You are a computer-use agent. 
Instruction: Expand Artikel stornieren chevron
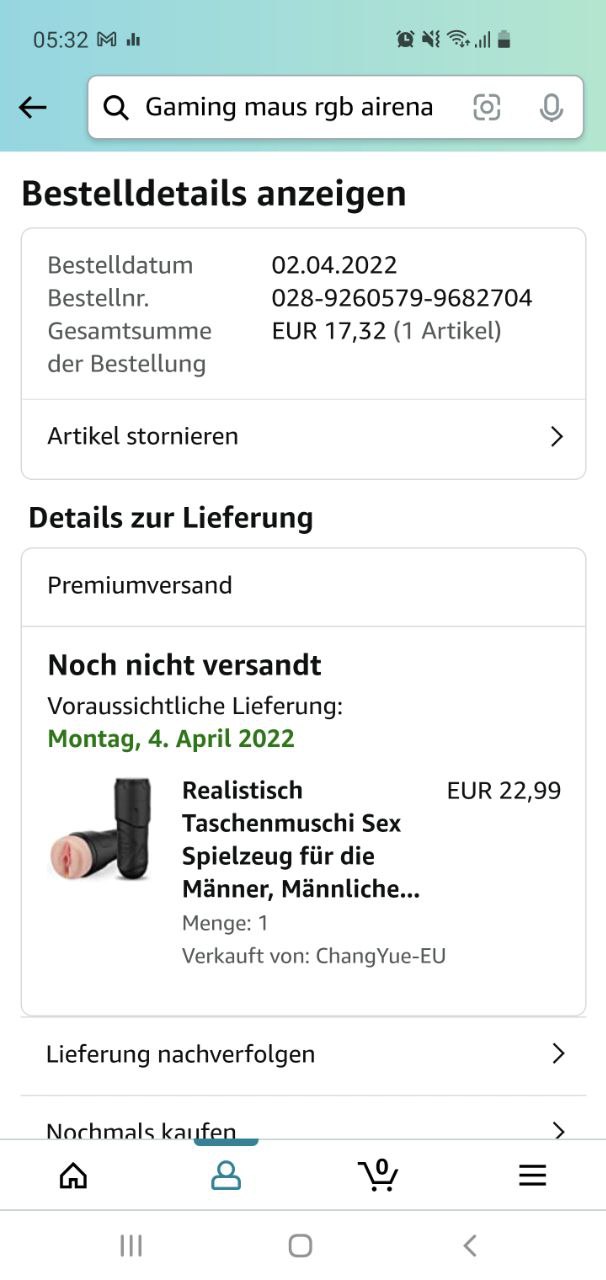click(557, 437)
